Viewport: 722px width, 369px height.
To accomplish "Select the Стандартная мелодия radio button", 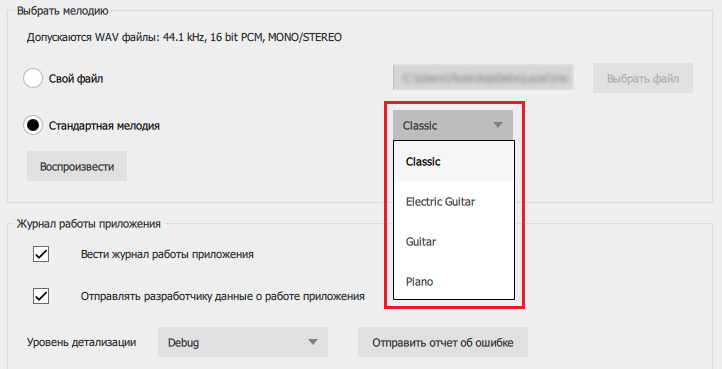I will click(33, 125).
